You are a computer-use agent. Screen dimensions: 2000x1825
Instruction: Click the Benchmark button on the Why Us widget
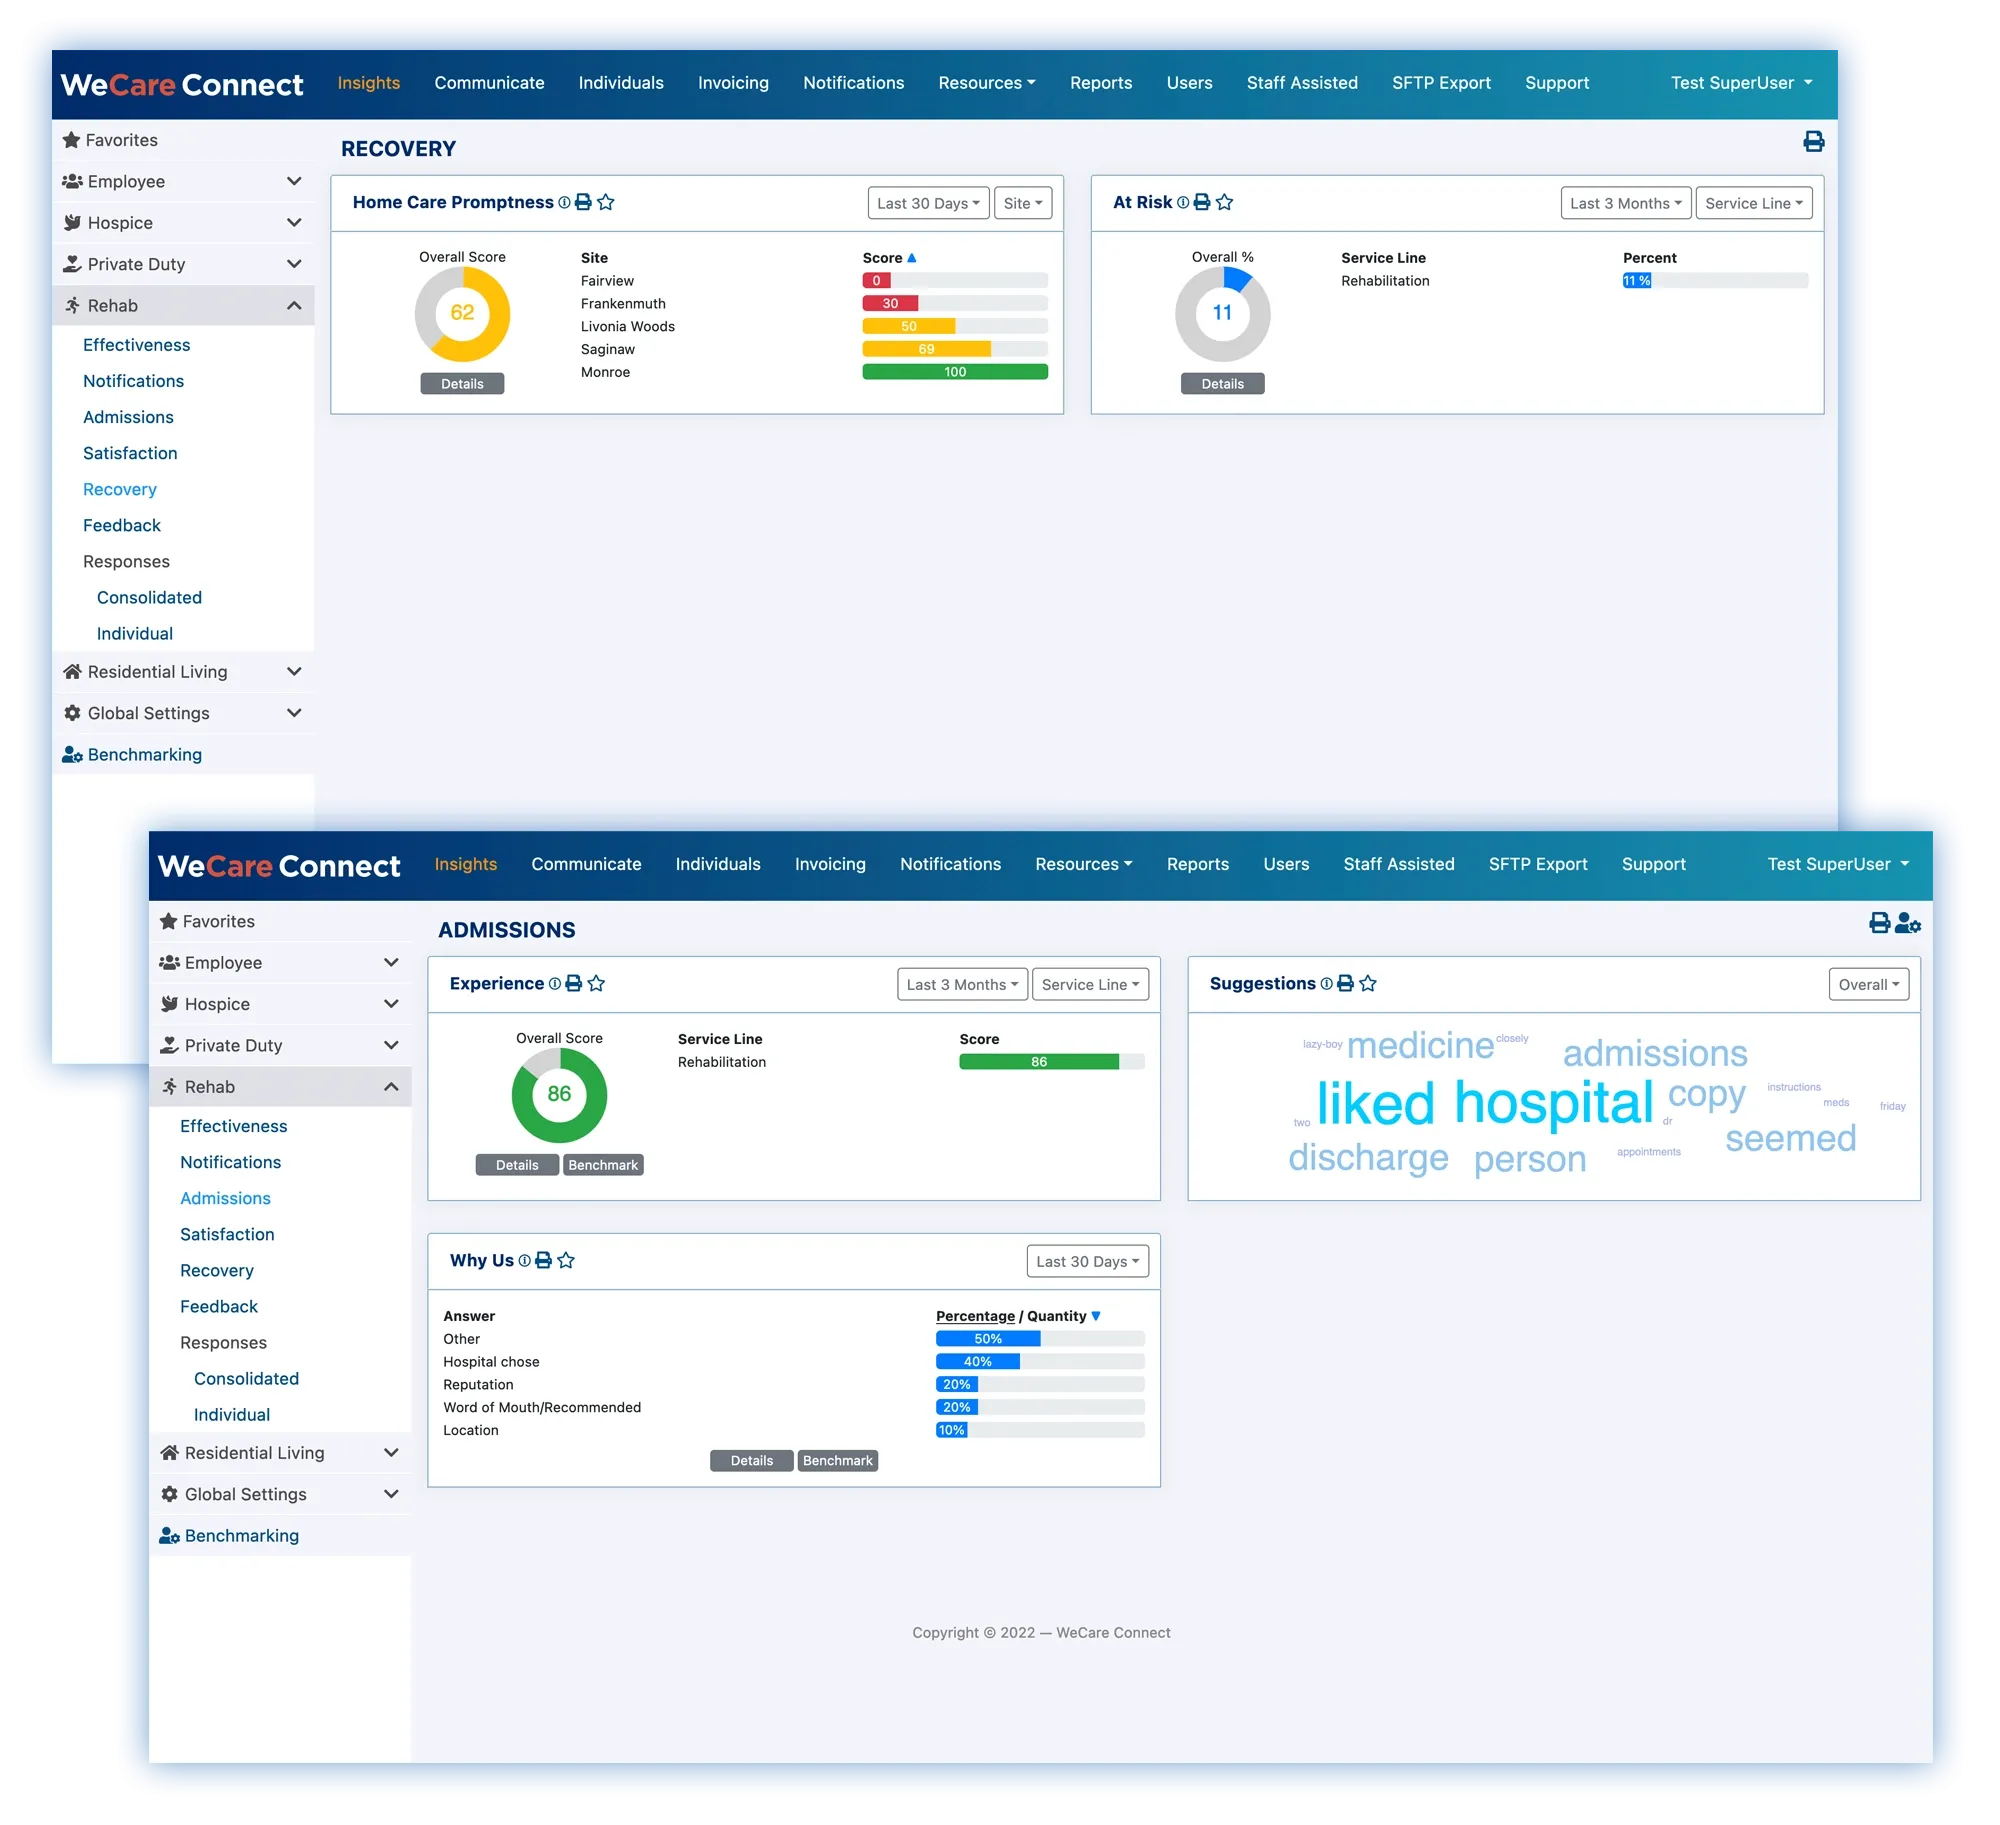point(838,1460)
